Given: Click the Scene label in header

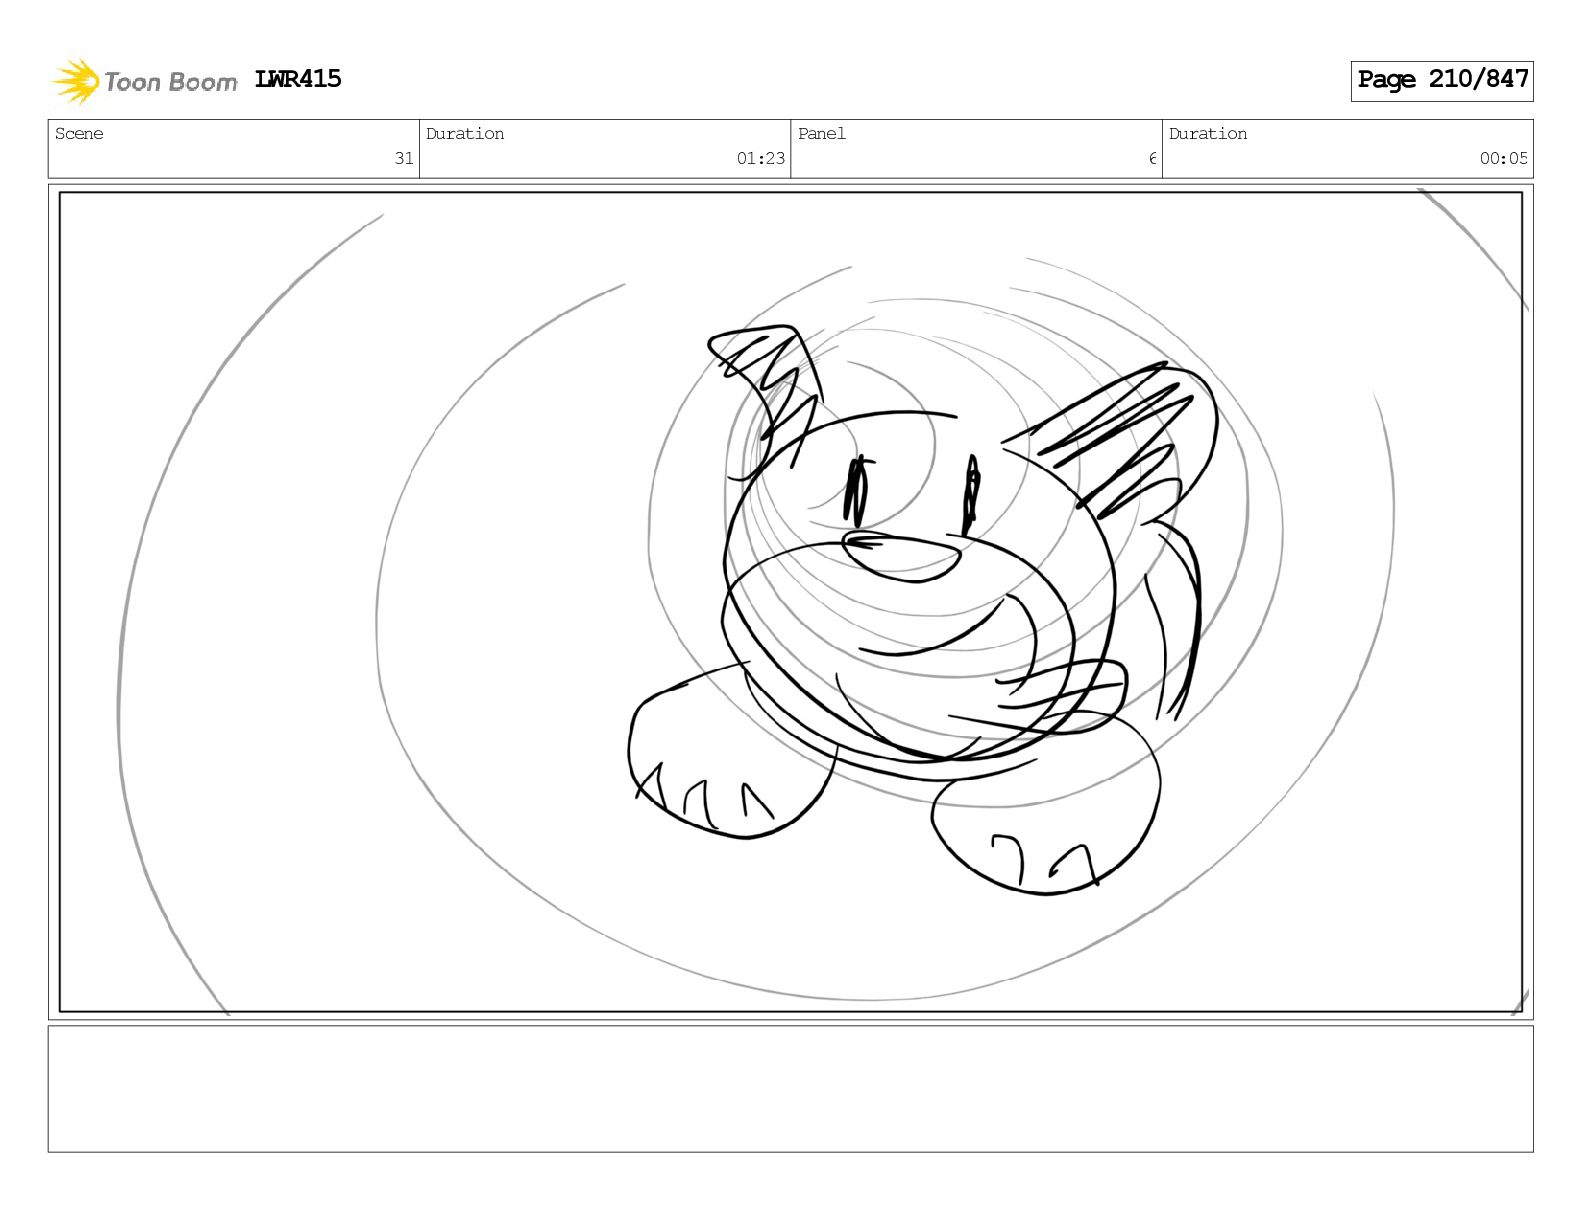Looking at the screenshot, I should 79,134.
